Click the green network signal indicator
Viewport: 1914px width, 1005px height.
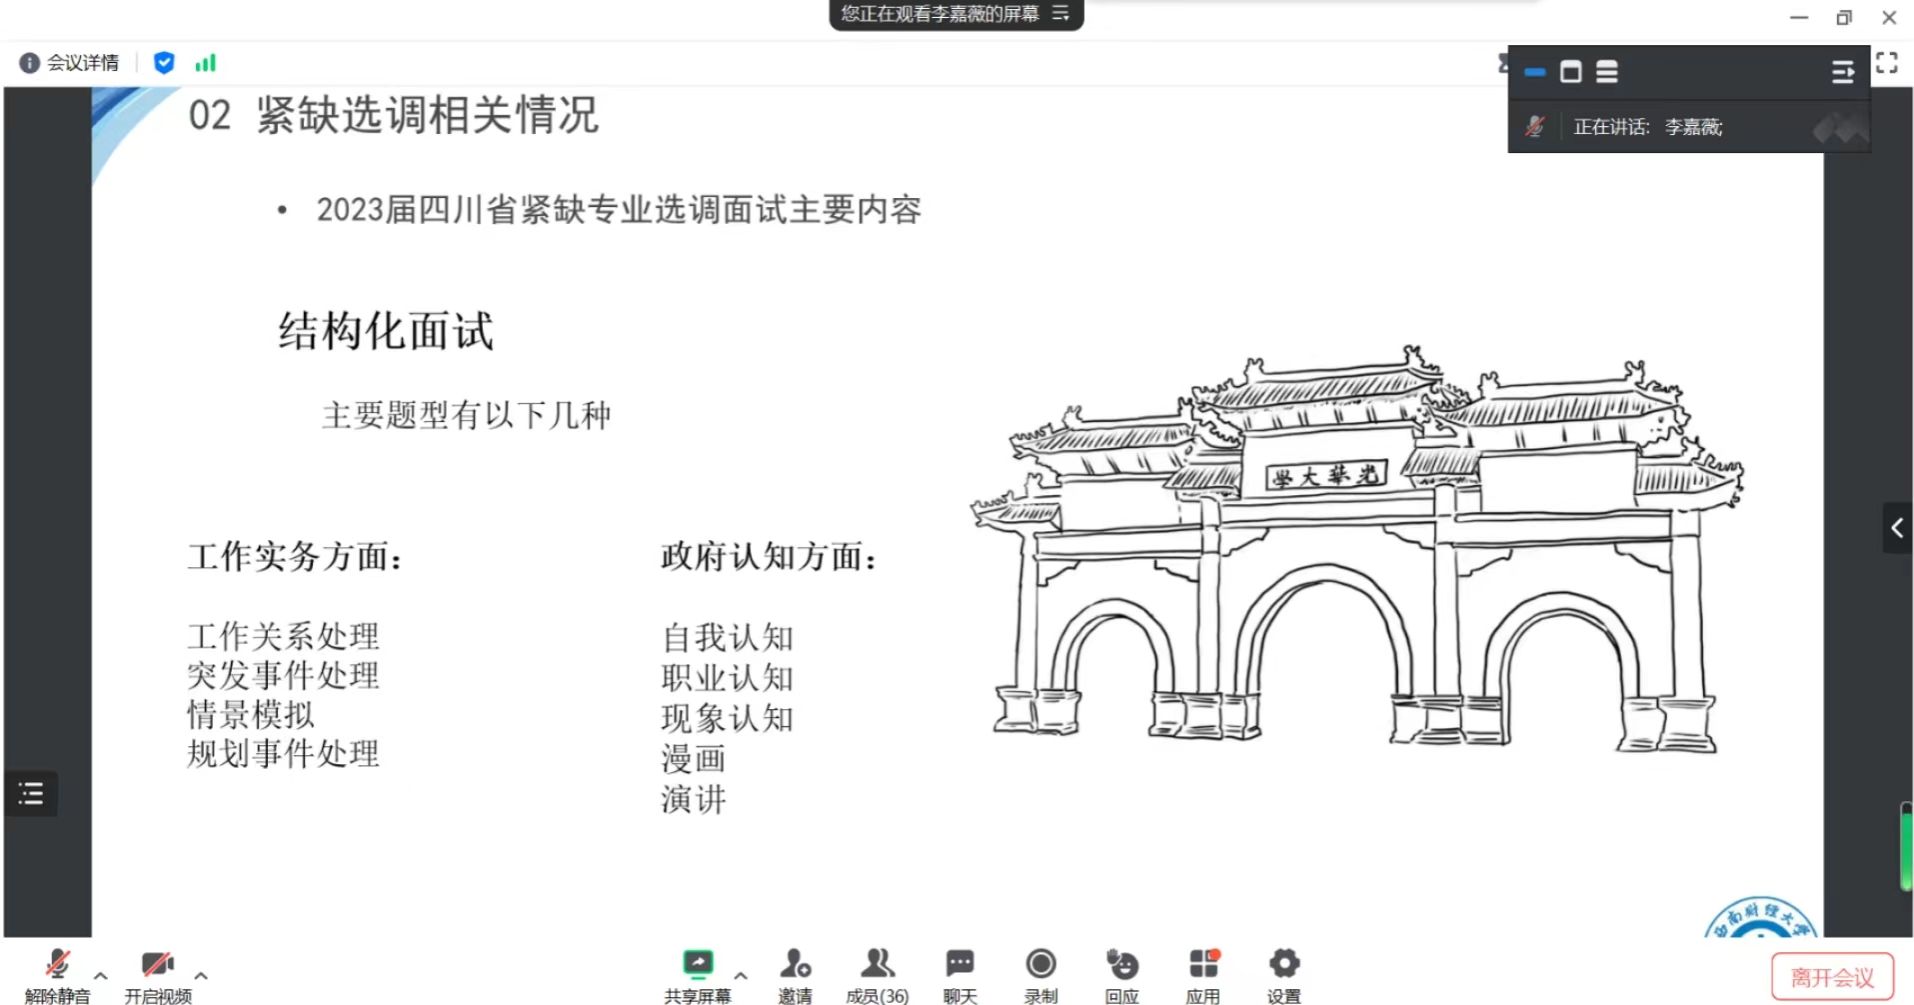205,63
